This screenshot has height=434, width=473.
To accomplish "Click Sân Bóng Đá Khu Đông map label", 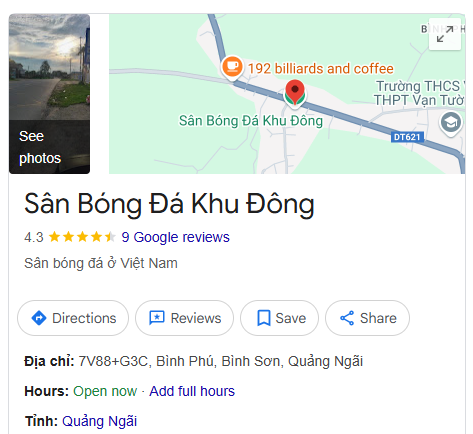I will [x=251, y=121].
